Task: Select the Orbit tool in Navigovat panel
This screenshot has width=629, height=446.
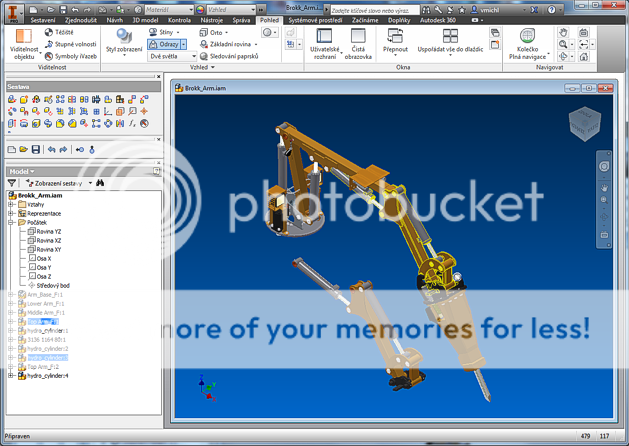Action: (x=563, y=57)
